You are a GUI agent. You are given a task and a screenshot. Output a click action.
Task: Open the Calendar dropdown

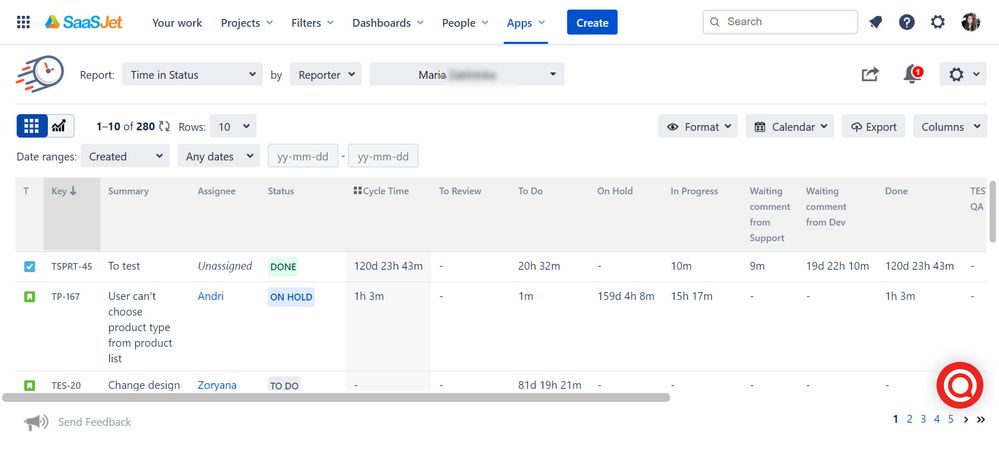pyautogui.click(x=789, y=126)
